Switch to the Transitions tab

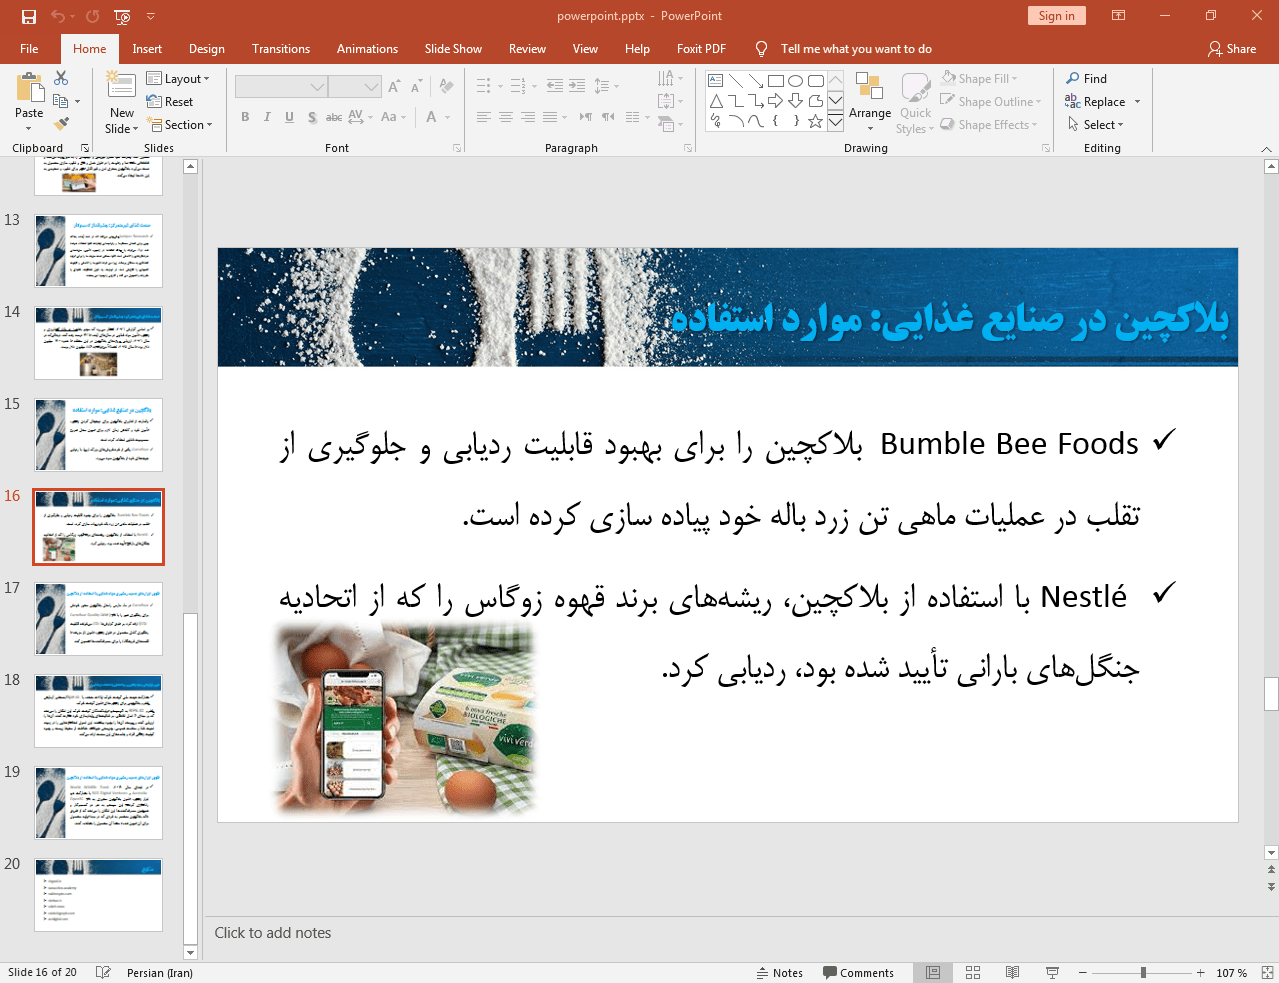pos(281,49)
